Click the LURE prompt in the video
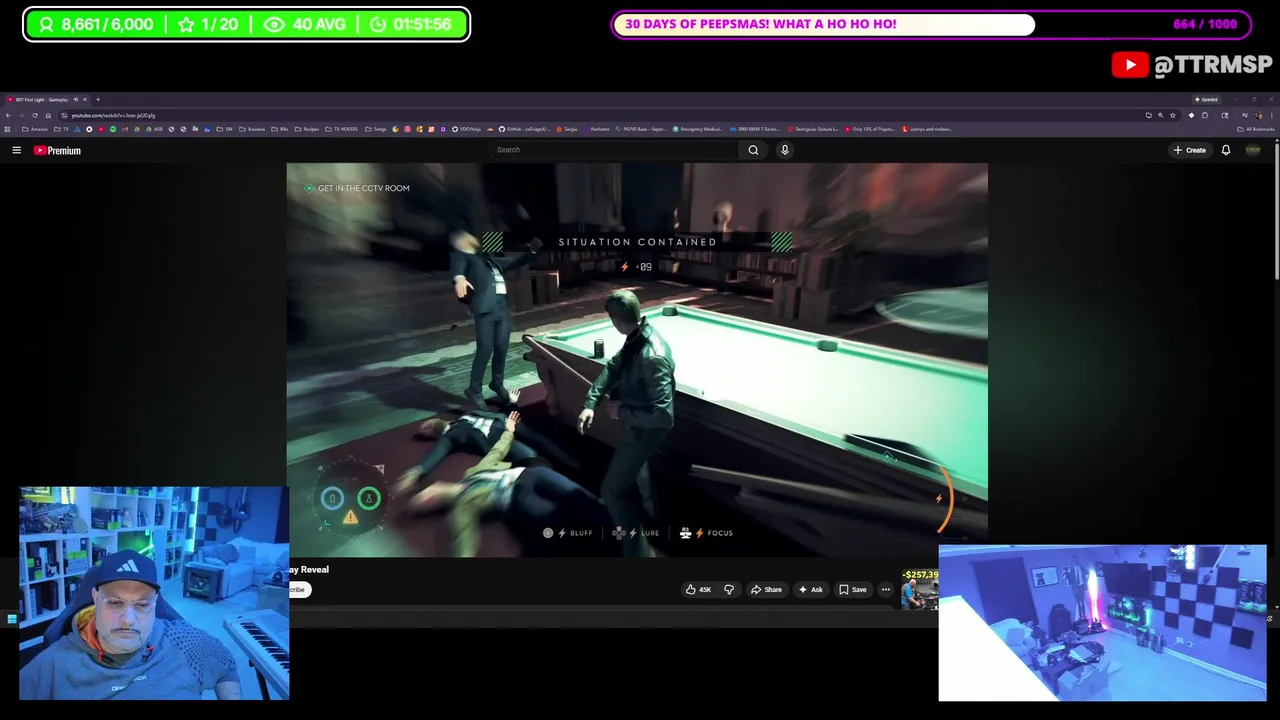The height and width of the screenshot is (720, 1280). coord(636,533)
